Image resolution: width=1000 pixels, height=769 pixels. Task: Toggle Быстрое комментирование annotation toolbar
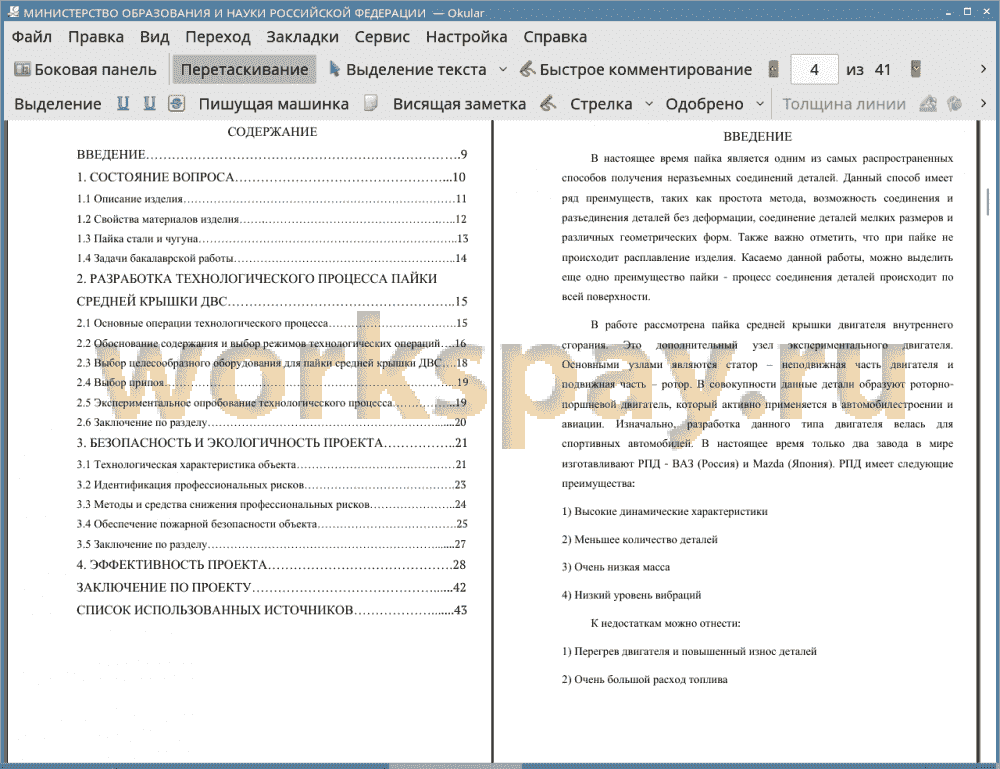[x=636, y=69]
